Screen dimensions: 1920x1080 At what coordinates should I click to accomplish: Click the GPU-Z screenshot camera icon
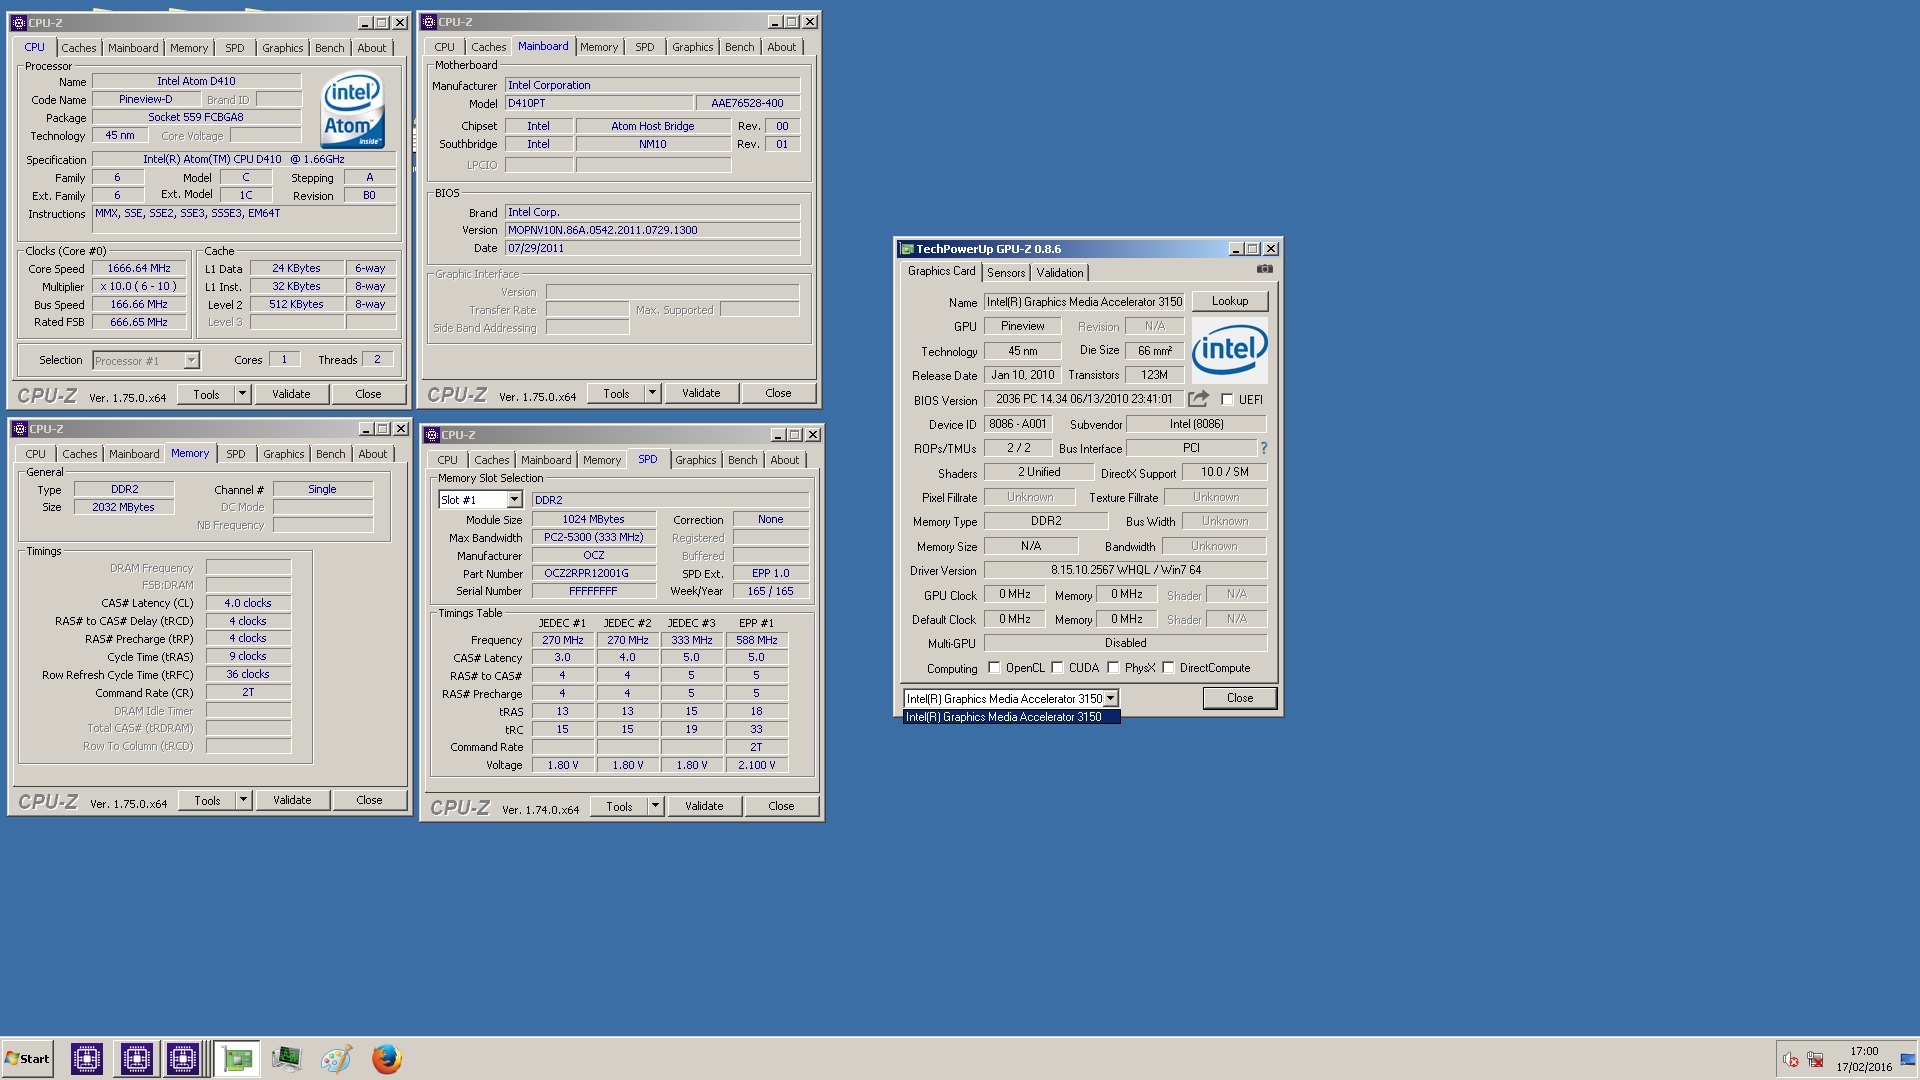point(1265,269)
